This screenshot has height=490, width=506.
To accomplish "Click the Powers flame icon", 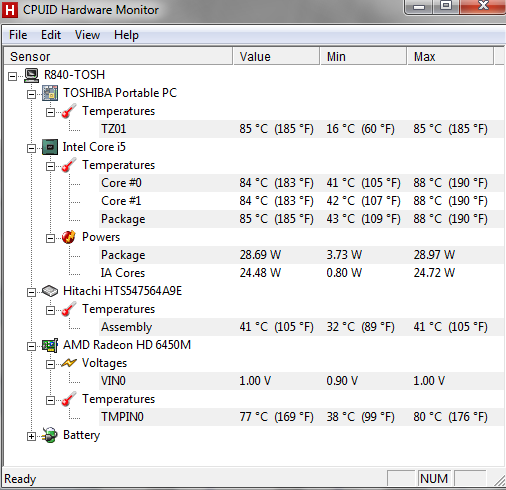I will 69,237.
